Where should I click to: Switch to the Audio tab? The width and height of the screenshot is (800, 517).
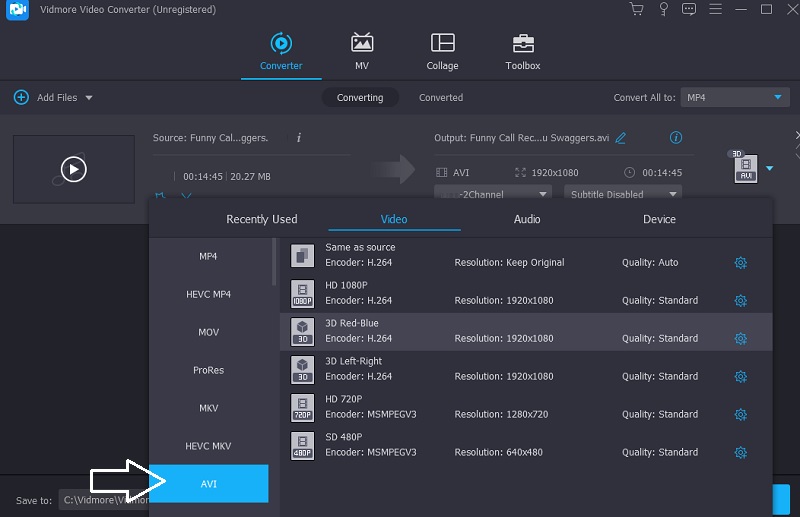(x=527, y=219)
